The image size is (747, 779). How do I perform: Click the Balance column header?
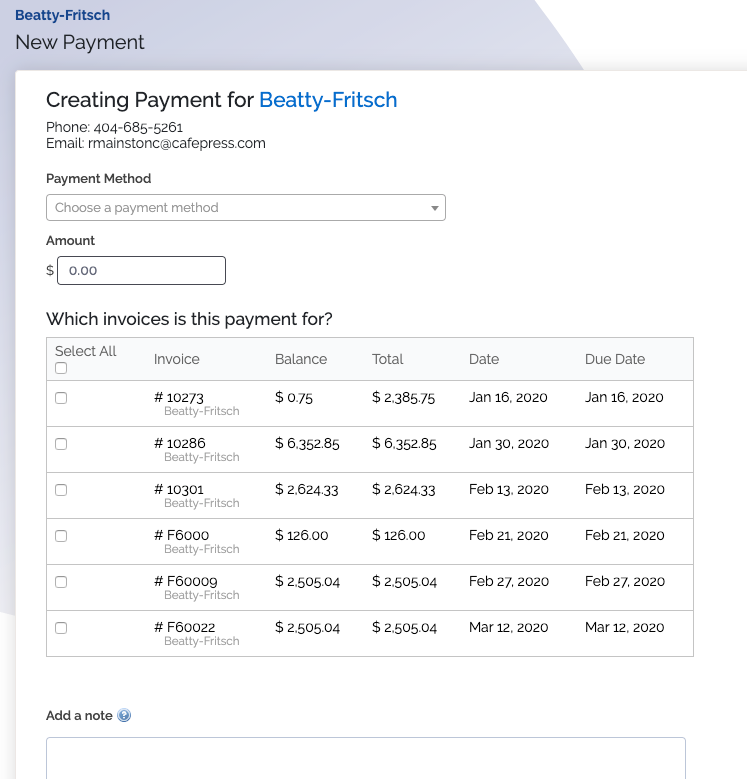301,359
